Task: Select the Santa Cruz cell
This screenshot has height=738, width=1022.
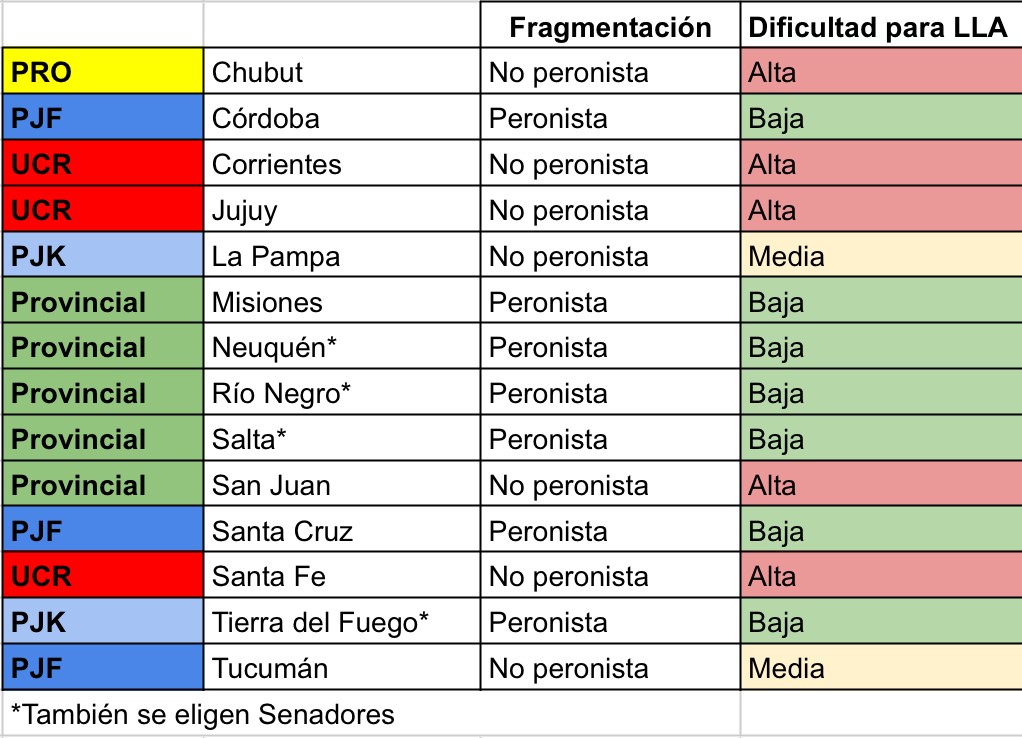Action: point(341,531)
